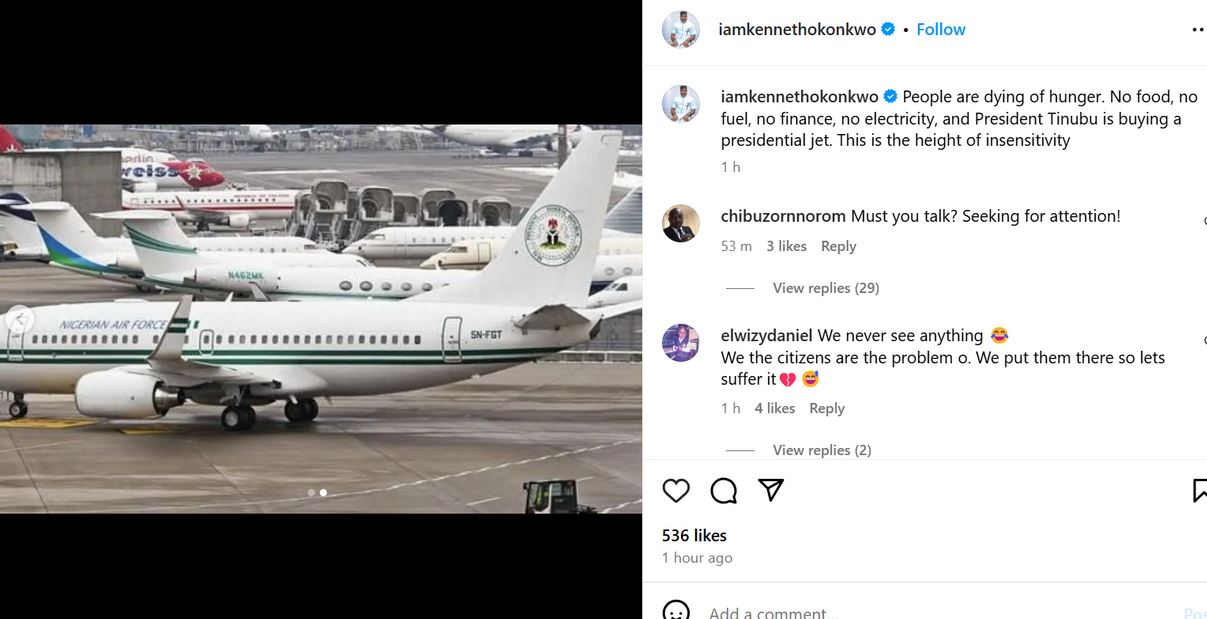Select the first carousel dot indicator
1207x619 pixels.
point(311,492)
